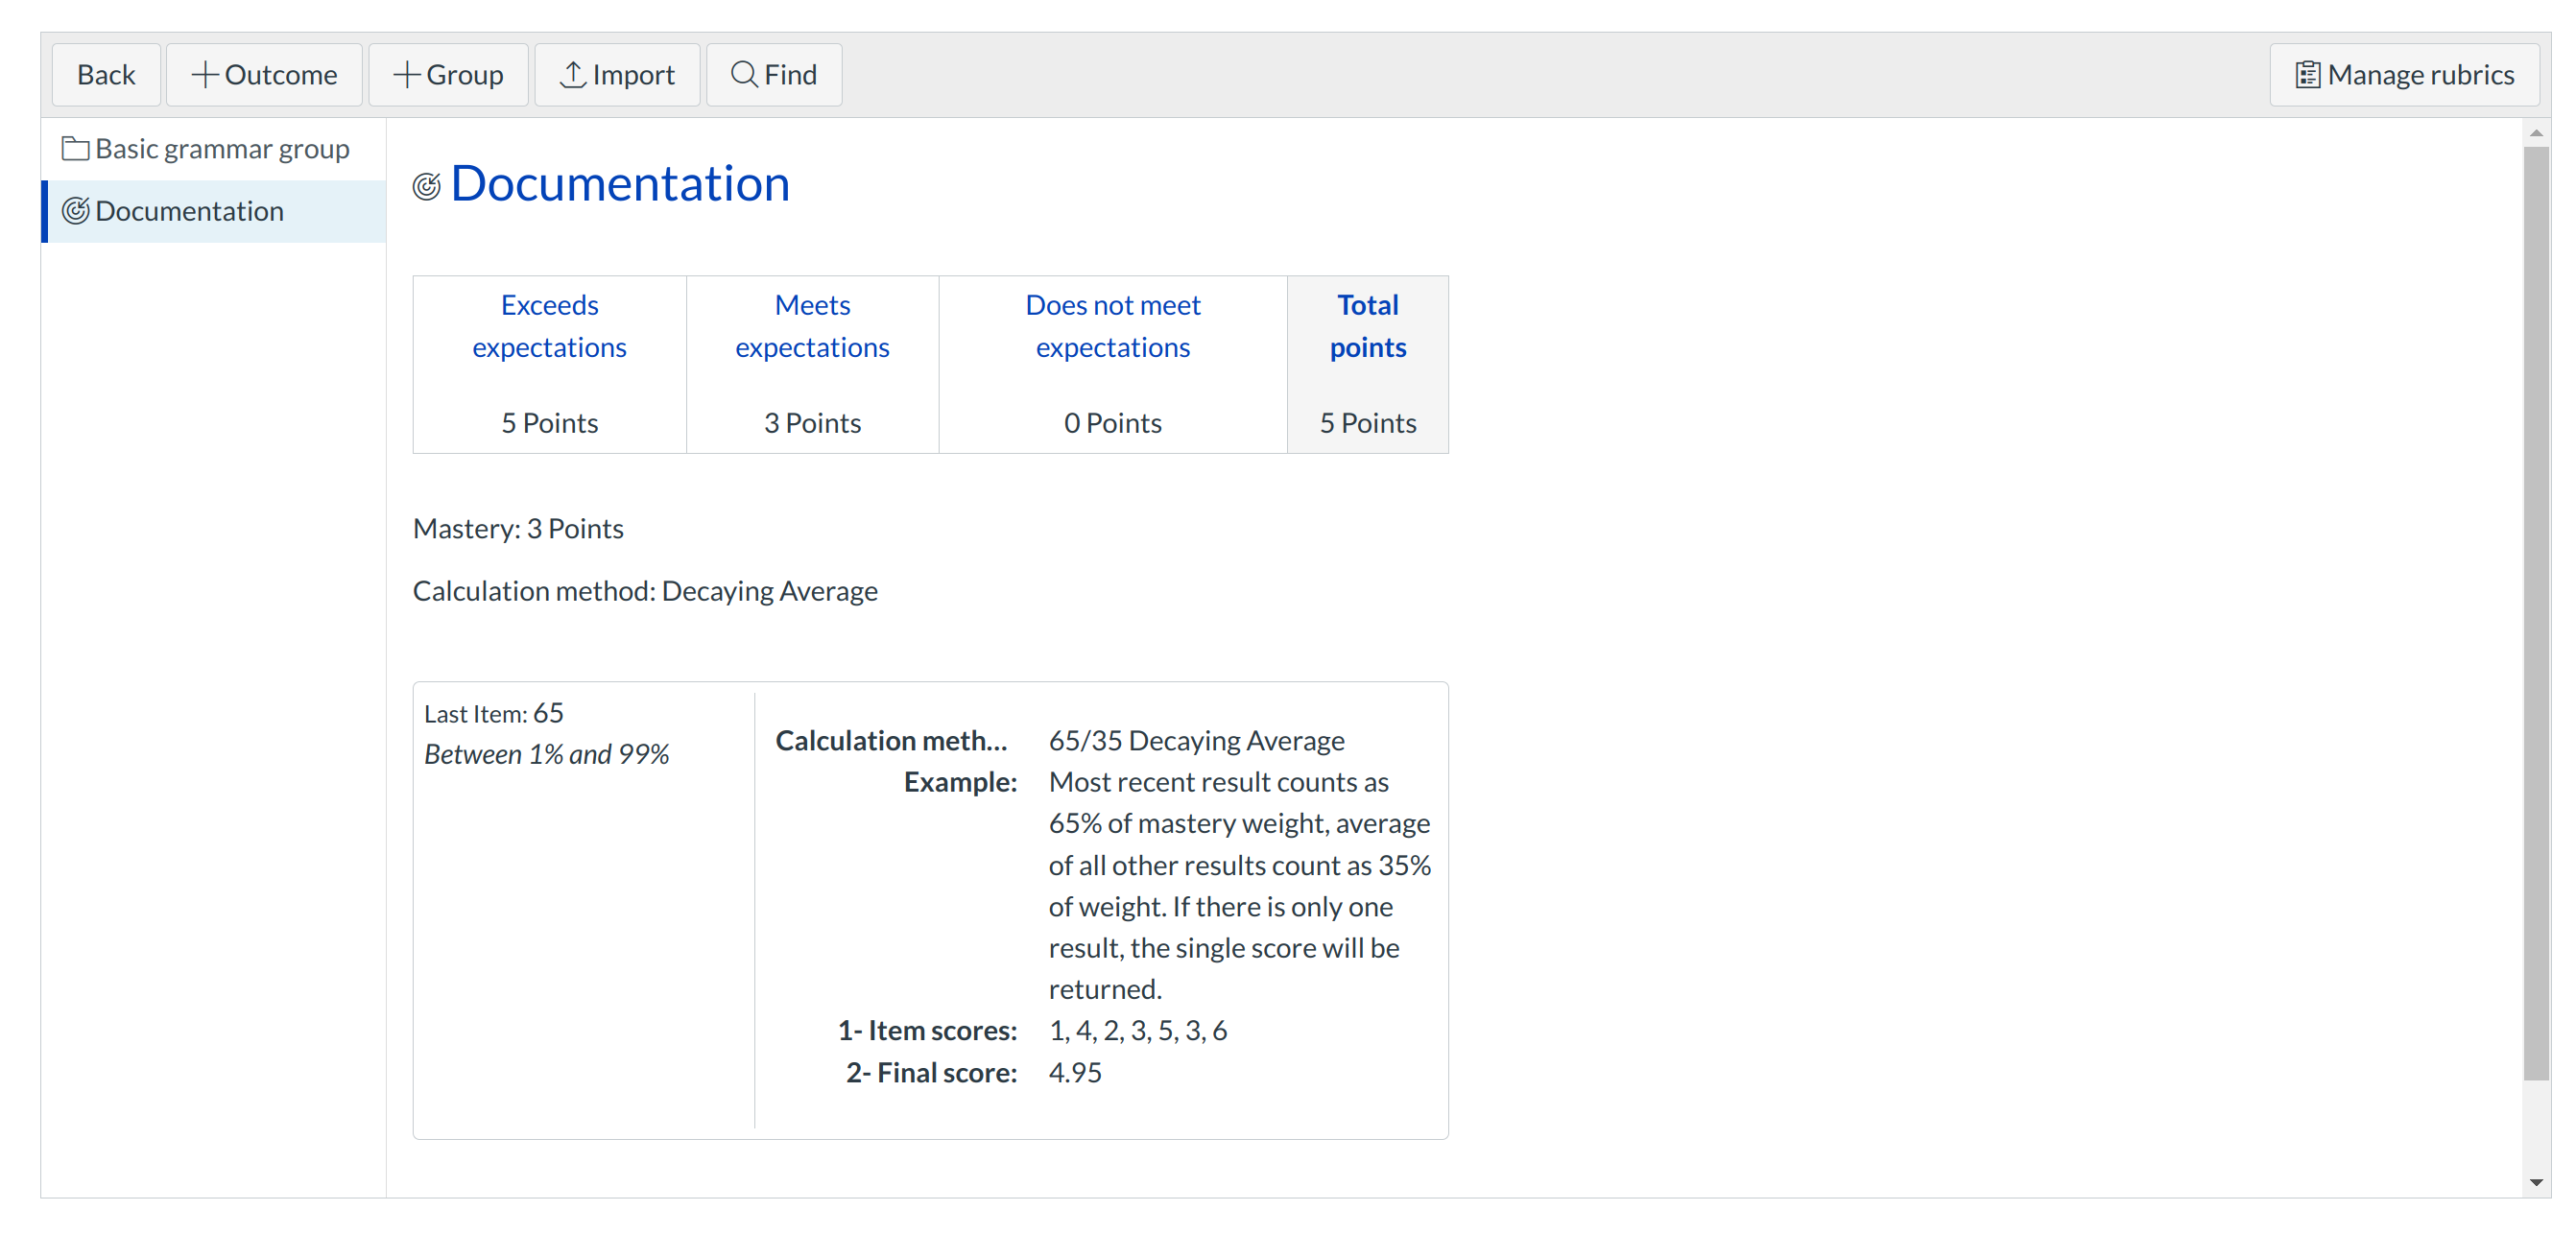Click the plus icon on Group button
This screenshot has width=2576, height=1234.
406,75
